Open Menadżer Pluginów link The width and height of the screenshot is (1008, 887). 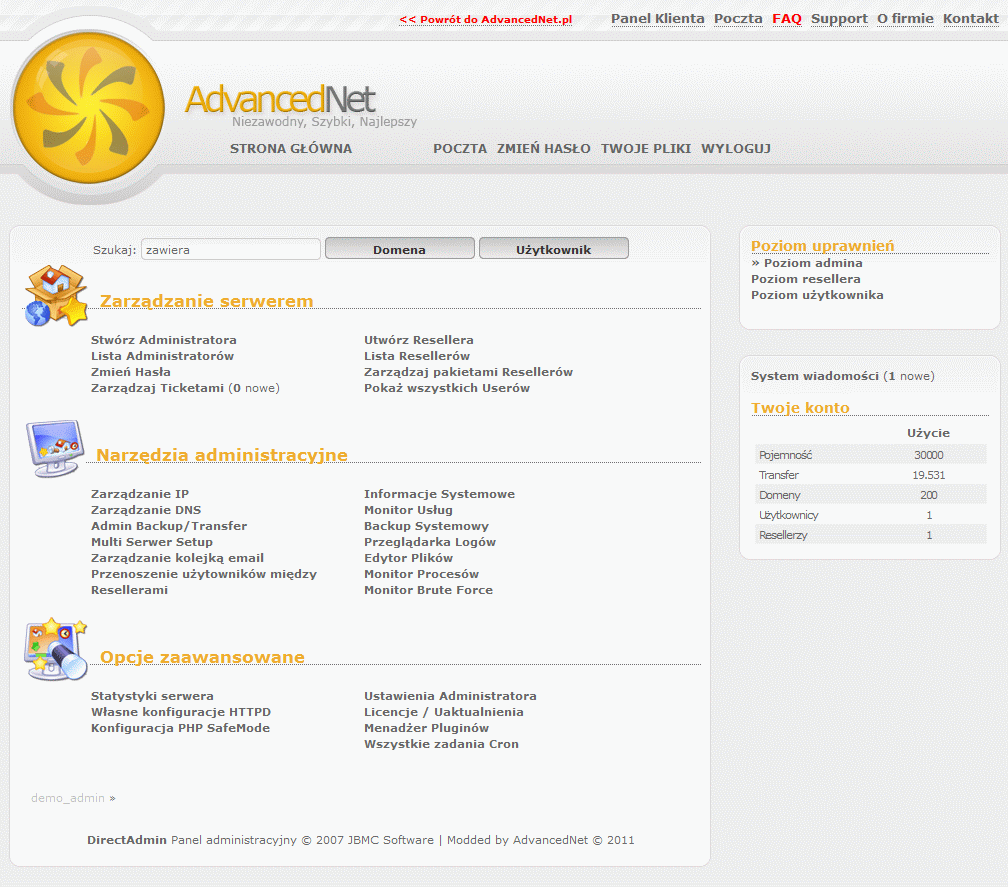426,728
